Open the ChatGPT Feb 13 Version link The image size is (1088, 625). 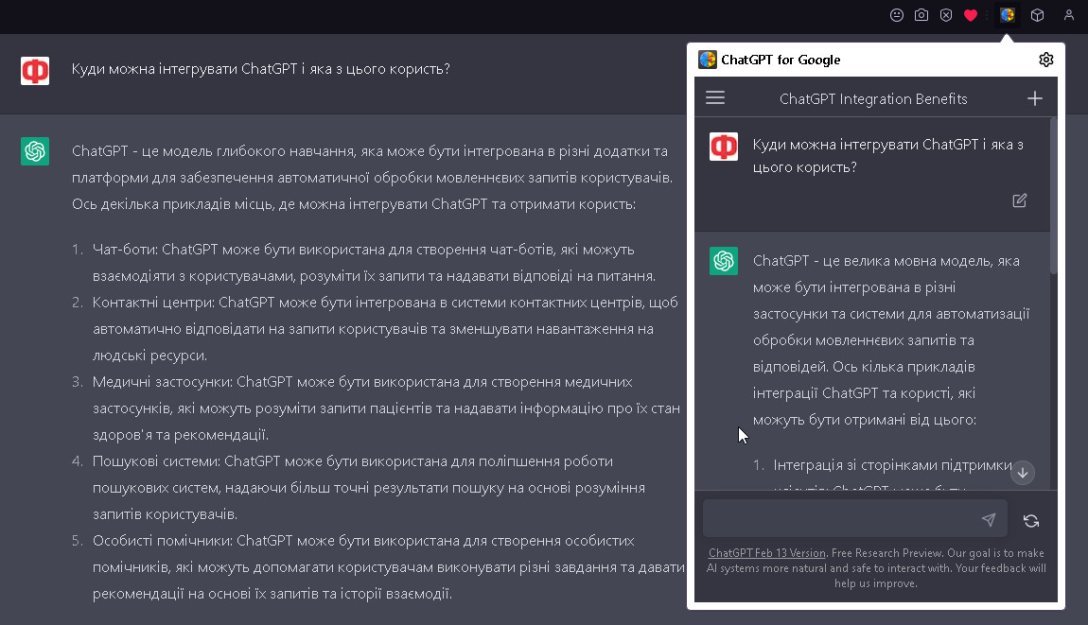pos(767,553)
